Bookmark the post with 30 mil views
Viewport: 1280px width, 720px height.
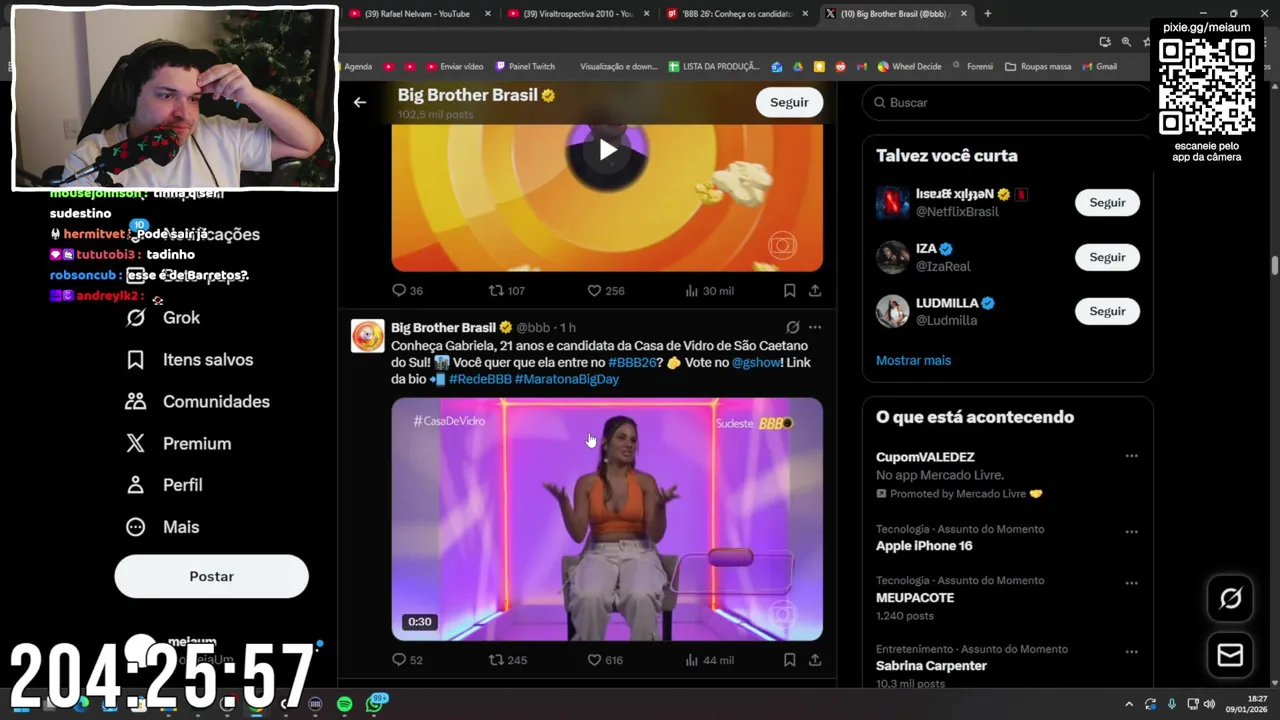click(x=789, y=291)
